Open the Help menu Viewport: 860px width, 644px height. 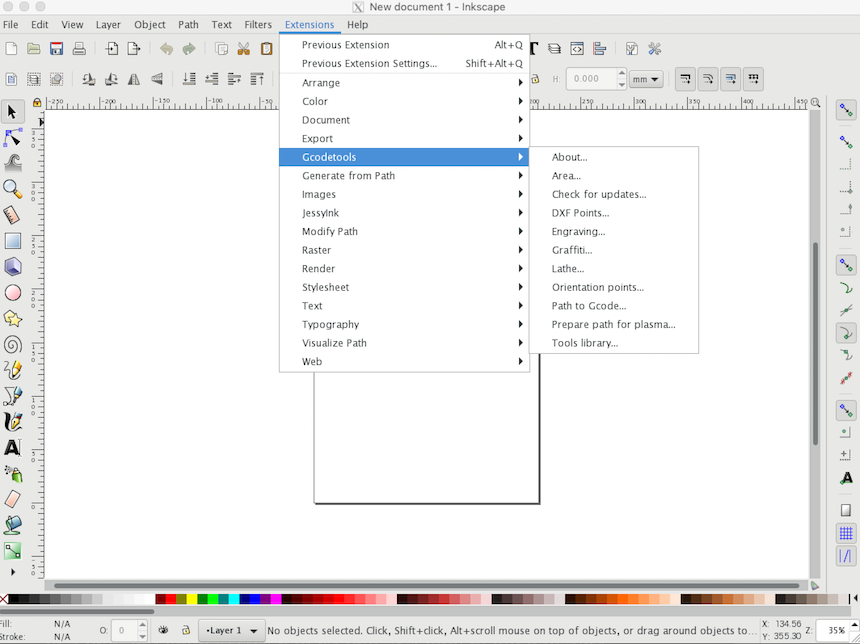(x=357, y=25)
